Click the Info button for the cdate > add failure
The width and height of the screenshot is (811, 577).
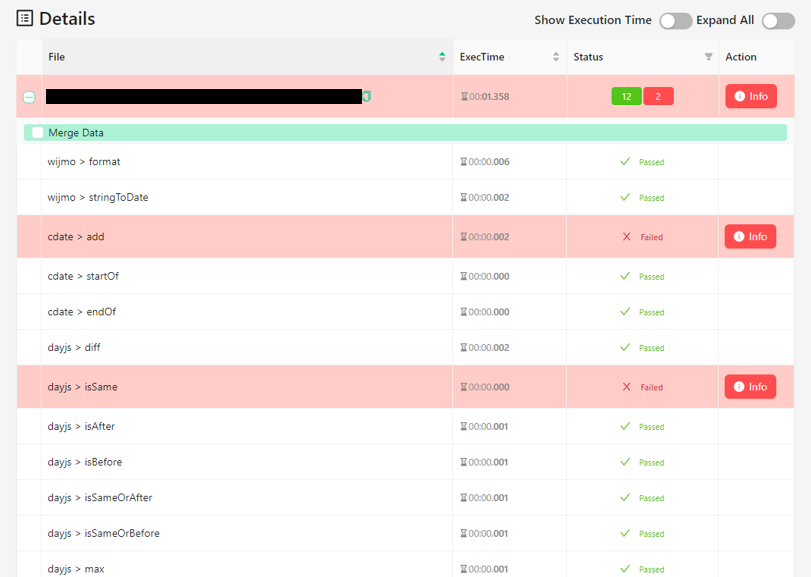coord(750,236)
